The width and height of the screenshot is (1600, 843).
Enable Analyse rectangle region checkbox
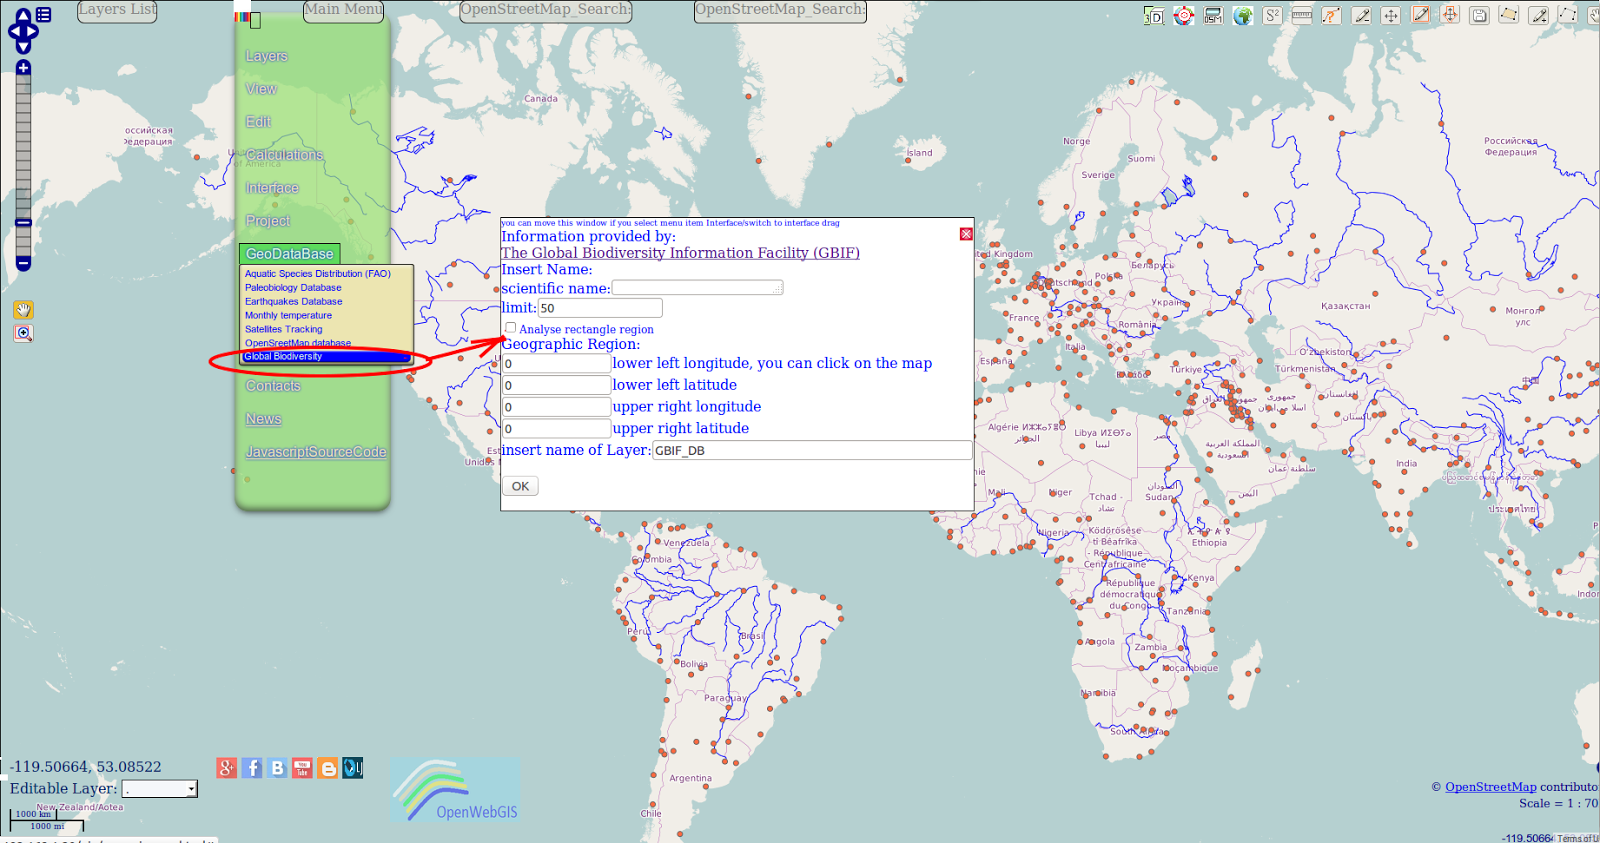[x=511, y=328]
